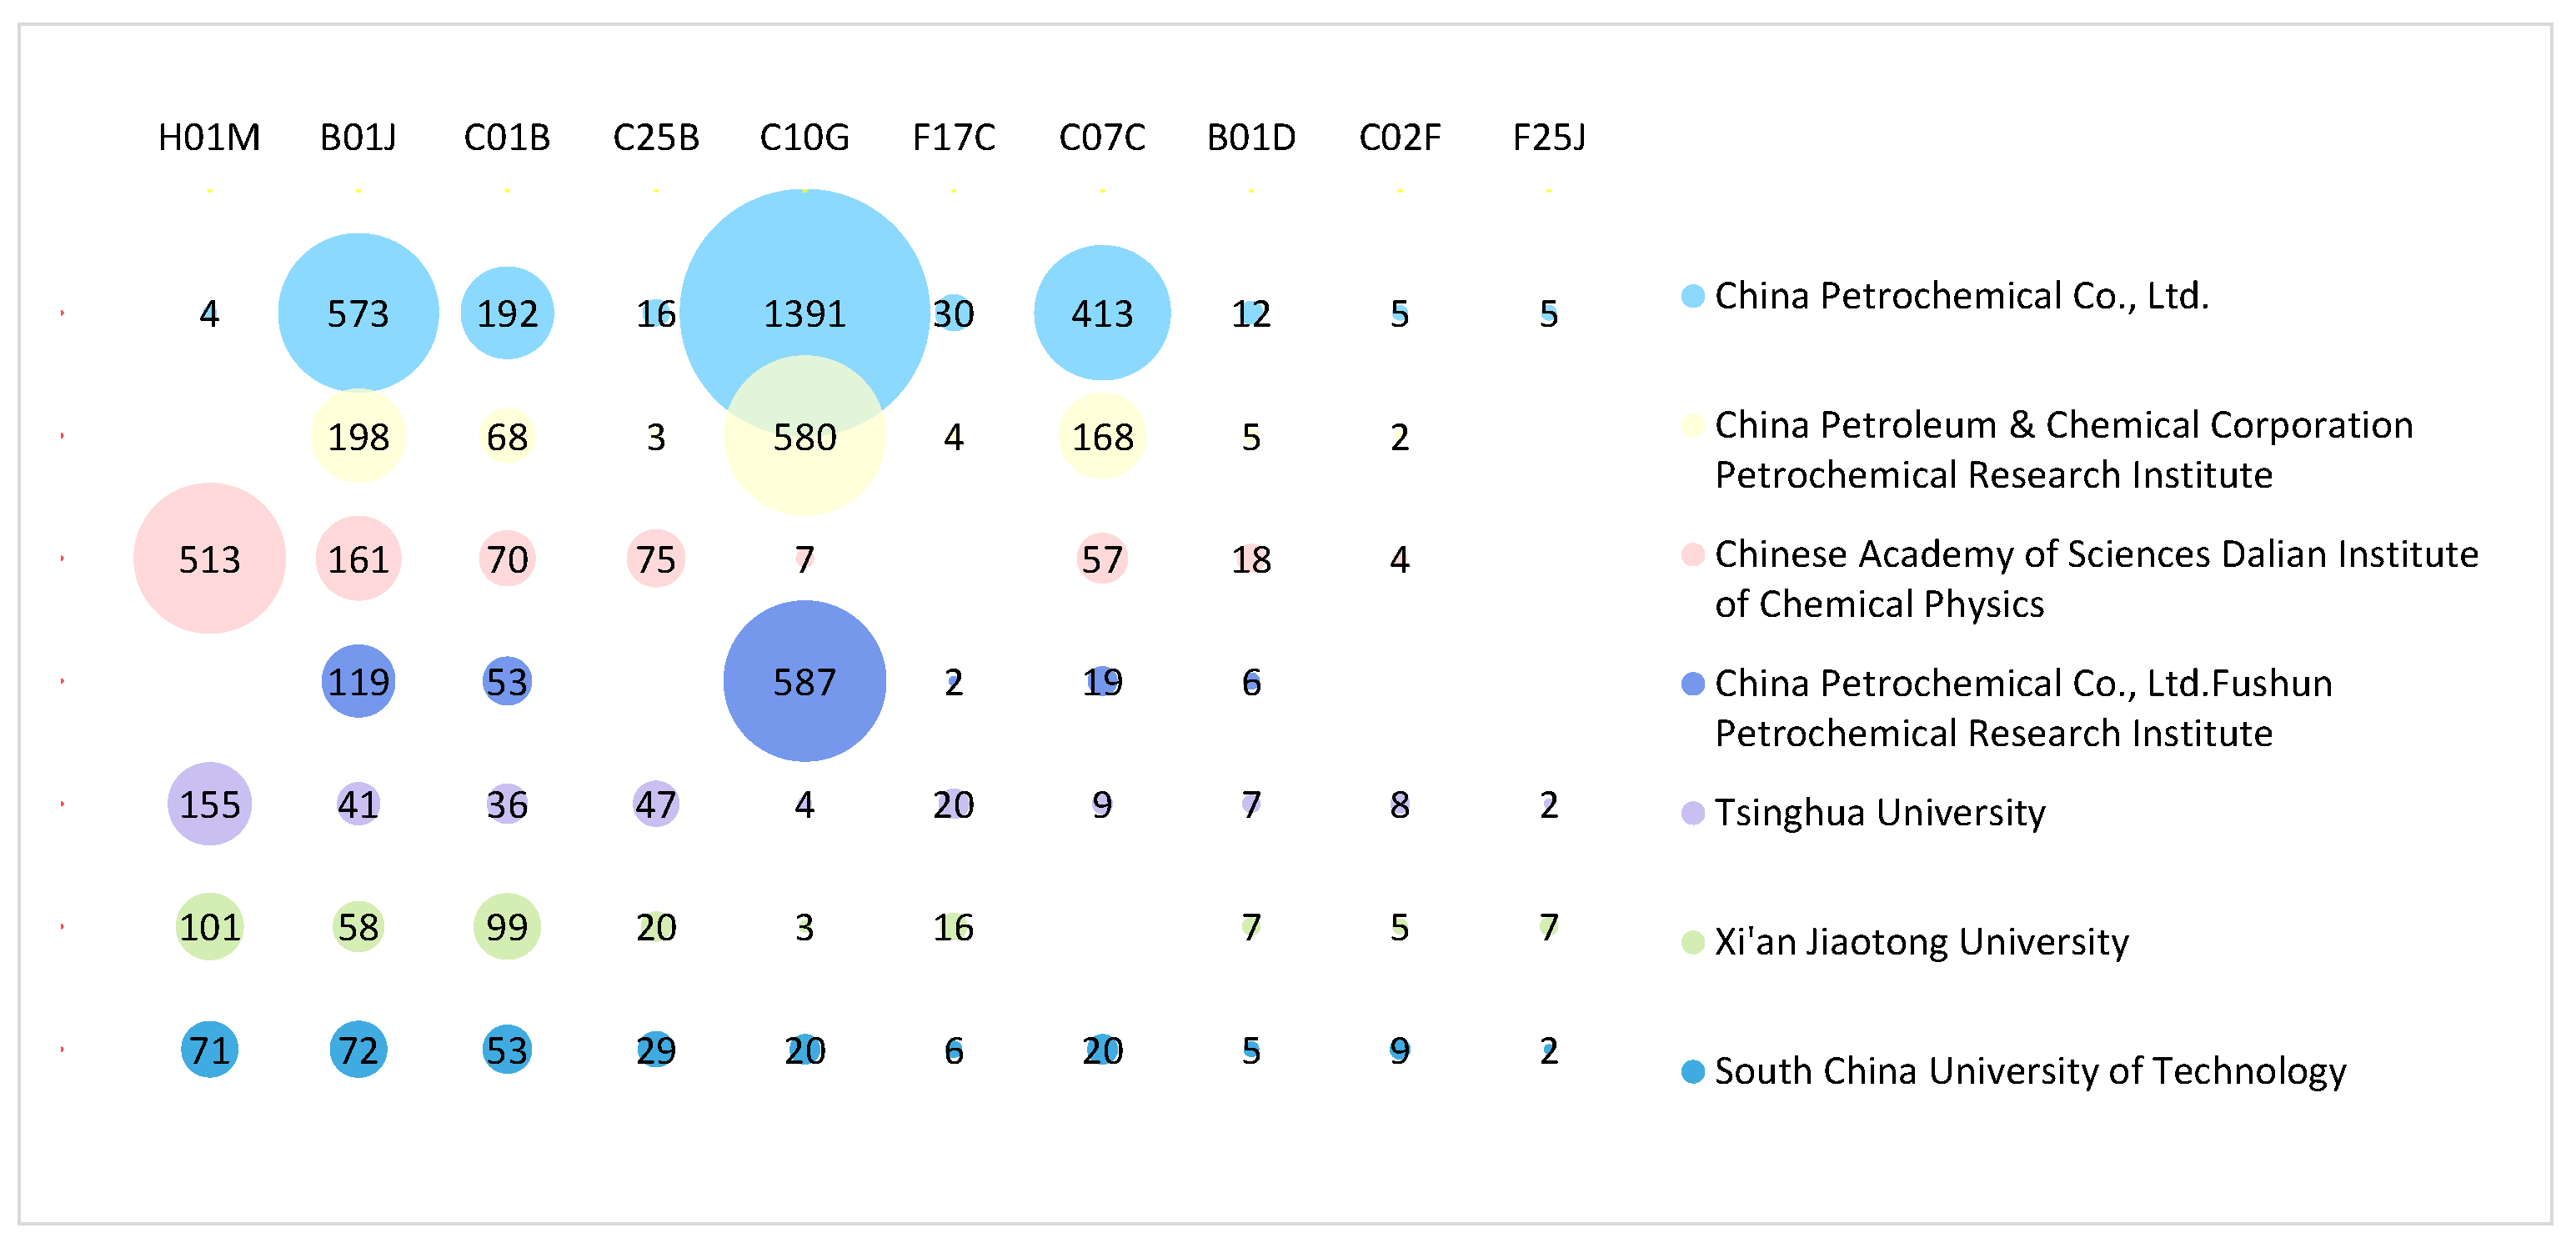The width and height of the screenshot is (2576, 1248).
Task: Click the Tsinghua University legend color dot
Action: [x=1692, y=813]
